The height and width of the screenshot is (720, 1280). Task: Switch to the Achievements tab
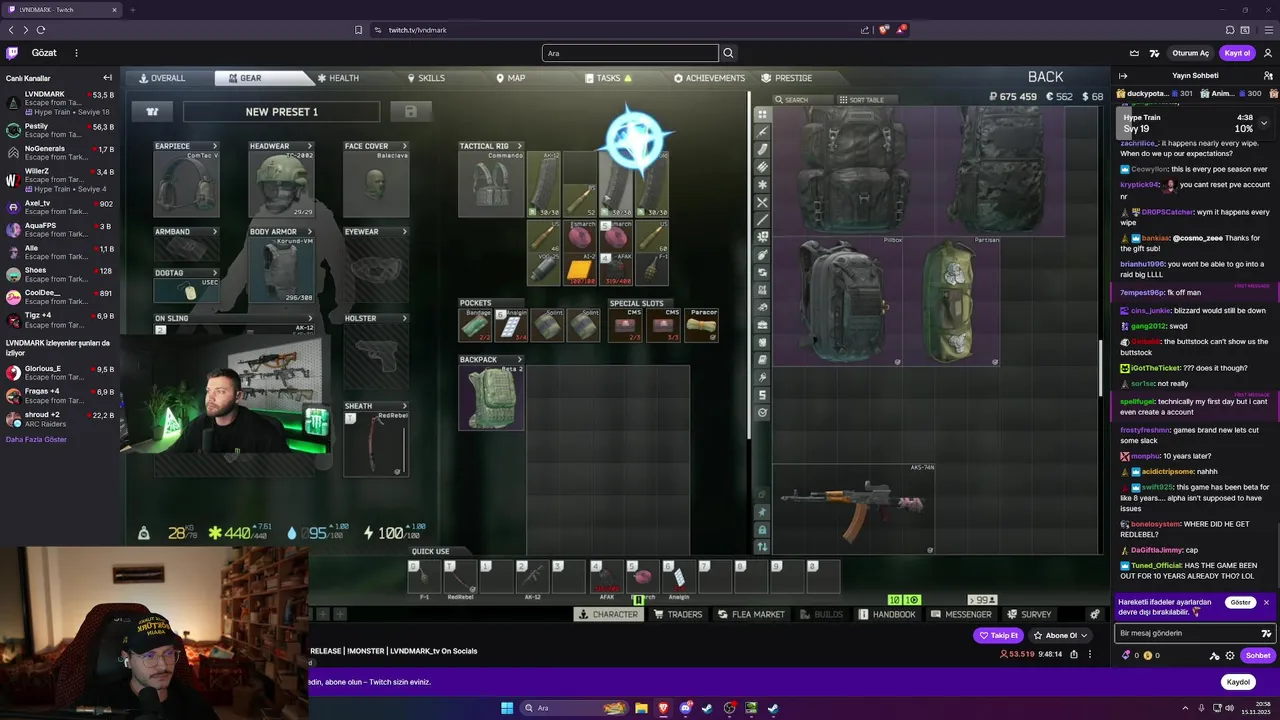tap(709, 78)
